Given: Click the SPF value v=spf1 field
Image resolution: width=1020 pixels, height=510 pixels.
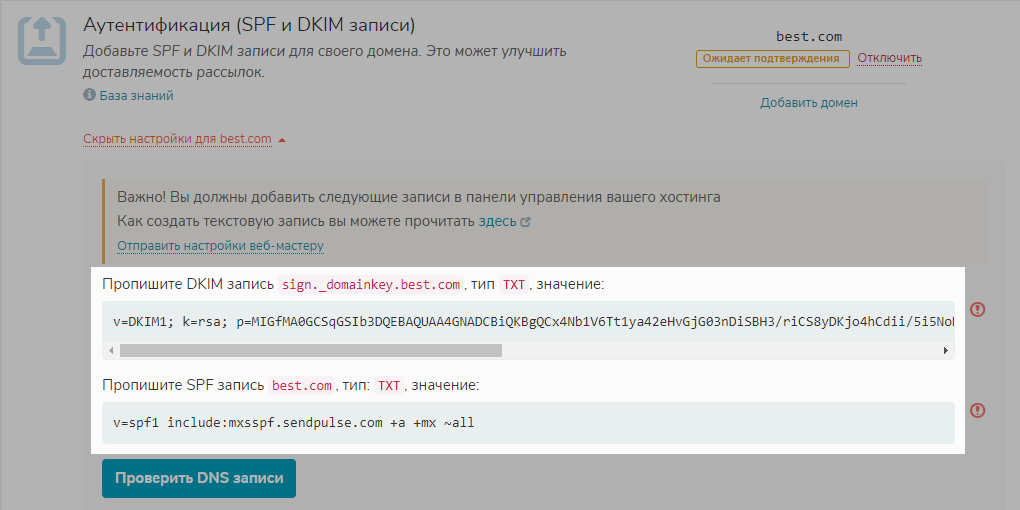Looking at the screenshot, I should click(x=528, y=423).
